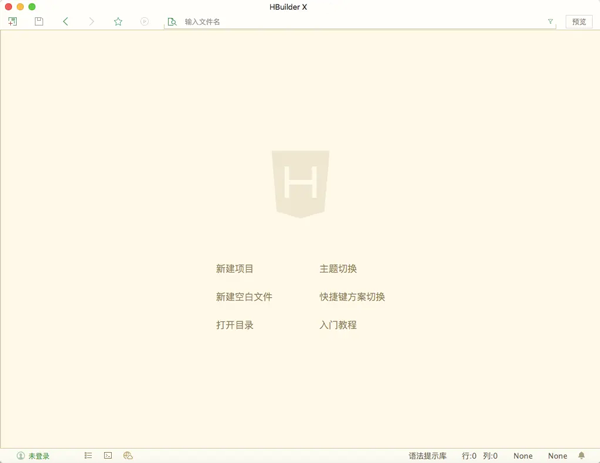Image resolution: width=600 pixels, height=463 pixels.
Task: Click the save file icon
Action: [39, 21]
